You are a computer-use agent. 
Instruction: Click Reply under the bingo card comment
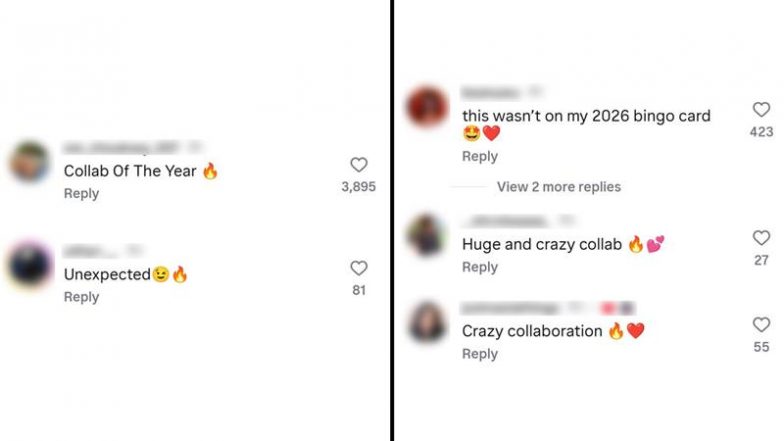click(480, 157)
